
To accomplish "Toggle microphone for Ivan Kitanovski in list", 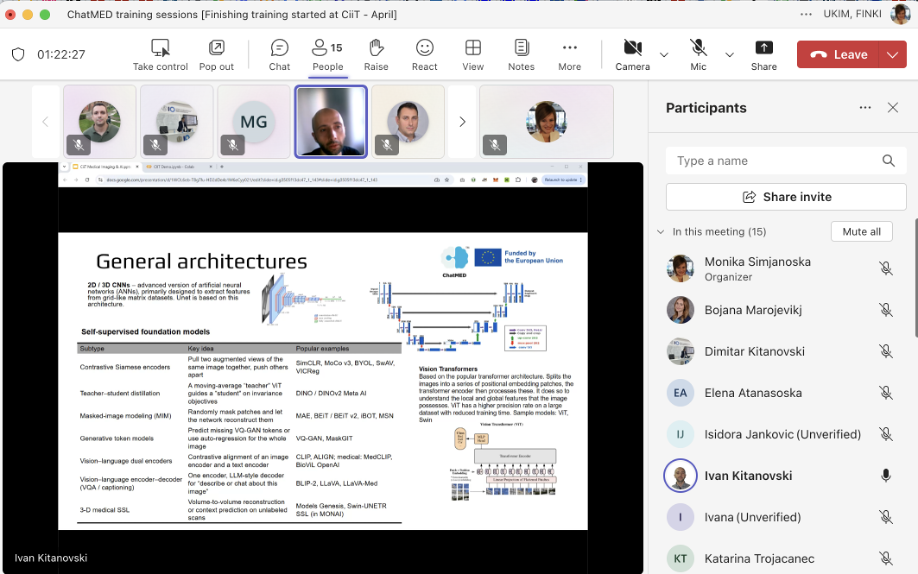I will coord(885,476).
